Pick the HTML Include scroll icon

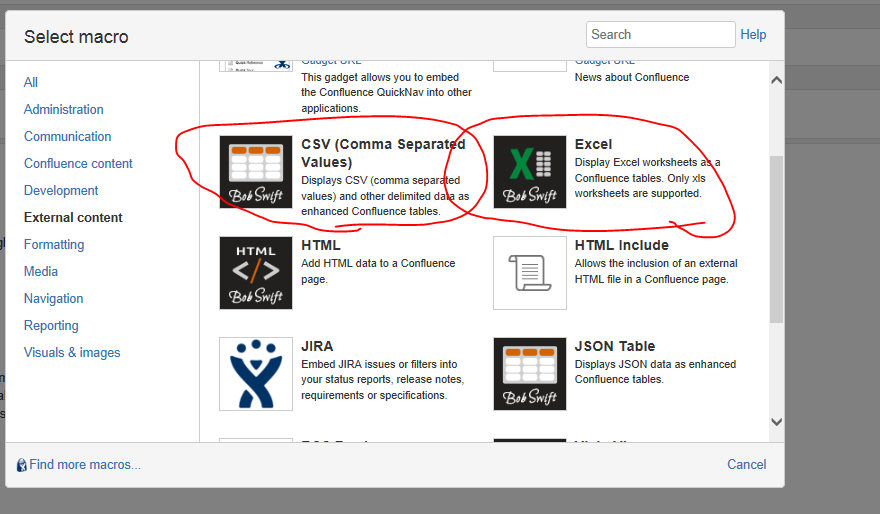[530, 273]
